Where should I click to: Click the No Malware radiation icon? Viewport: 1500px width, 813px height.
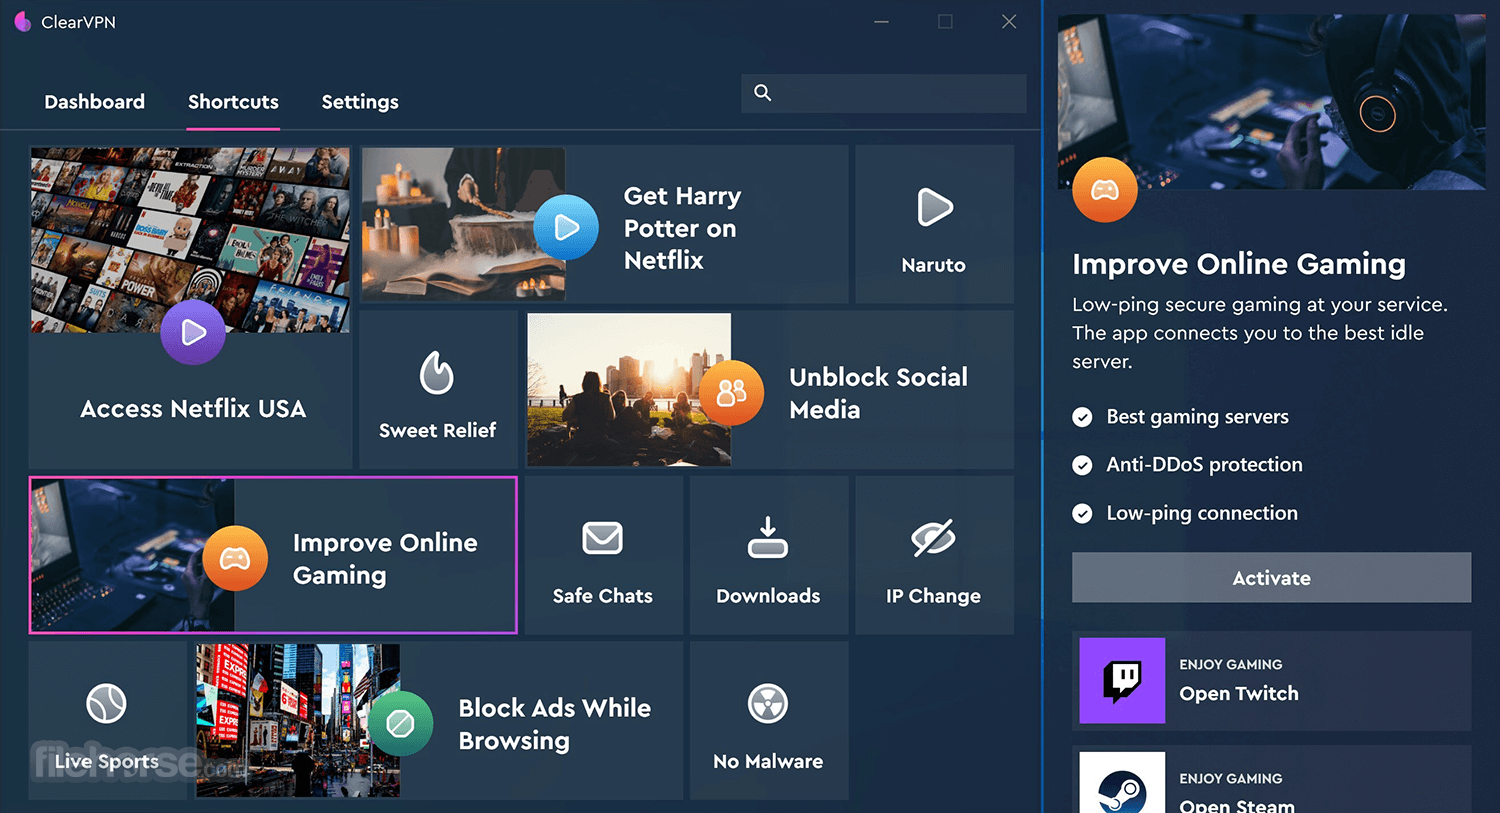pyautogui.click(x=768, y=704)
